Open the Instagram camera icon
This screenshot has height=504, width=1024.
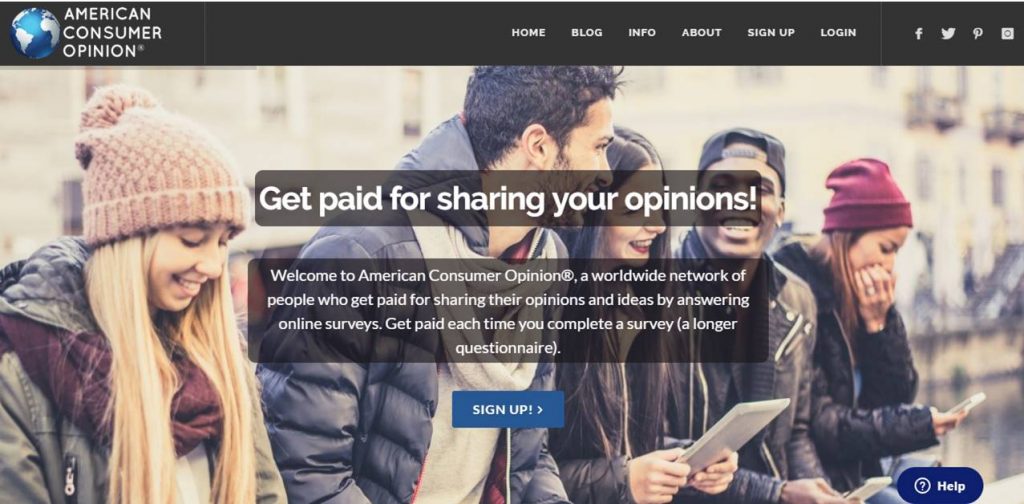(x=1008, y=33)
